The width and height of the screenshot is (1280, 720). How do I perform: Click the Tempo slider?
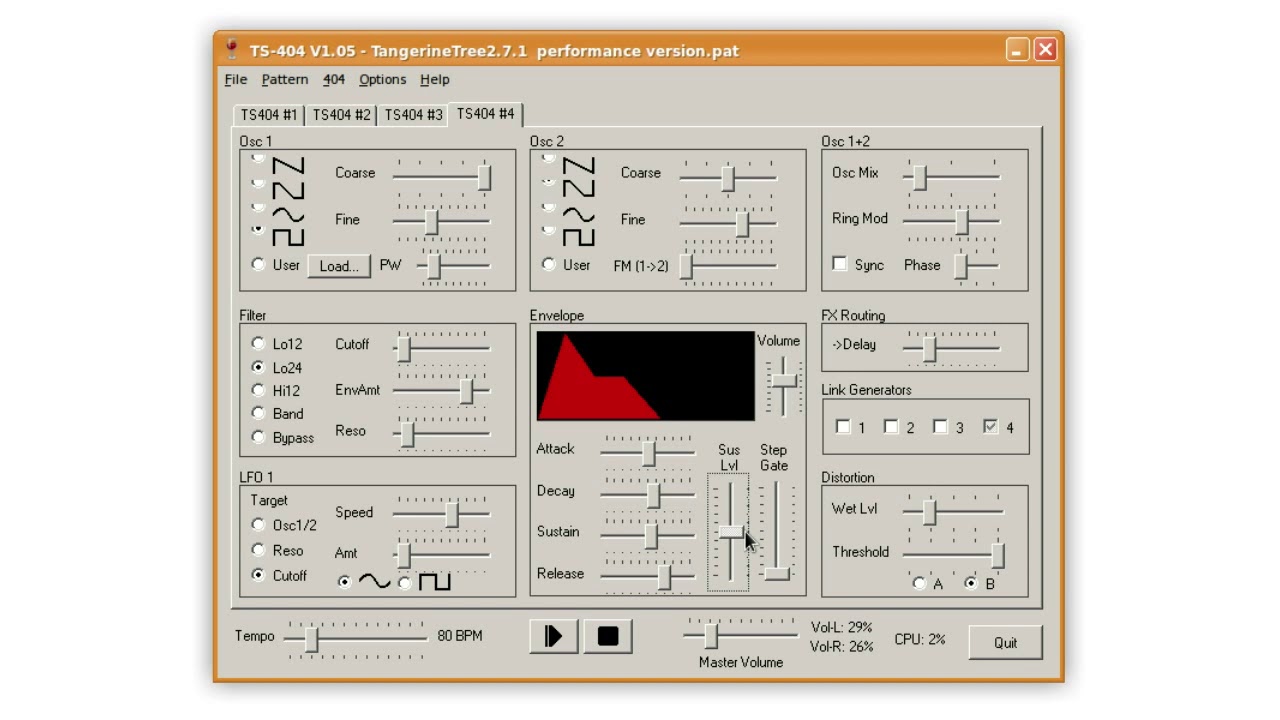click(356, 638)
